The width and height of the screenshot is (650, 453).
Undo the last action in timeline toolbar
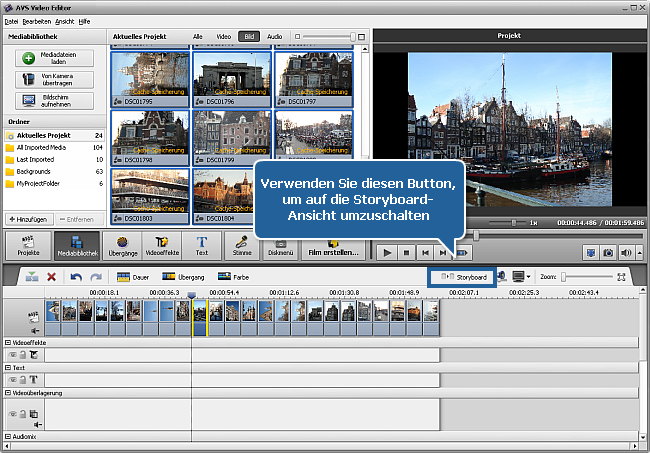(x=75, y=276)
